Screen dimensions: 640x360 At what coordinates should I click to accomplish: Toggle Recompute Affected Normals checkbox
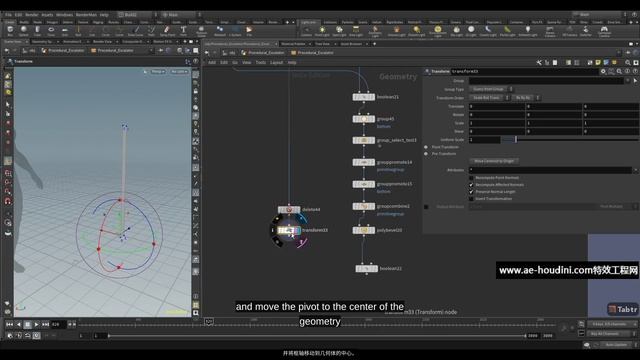pos(471,185)
